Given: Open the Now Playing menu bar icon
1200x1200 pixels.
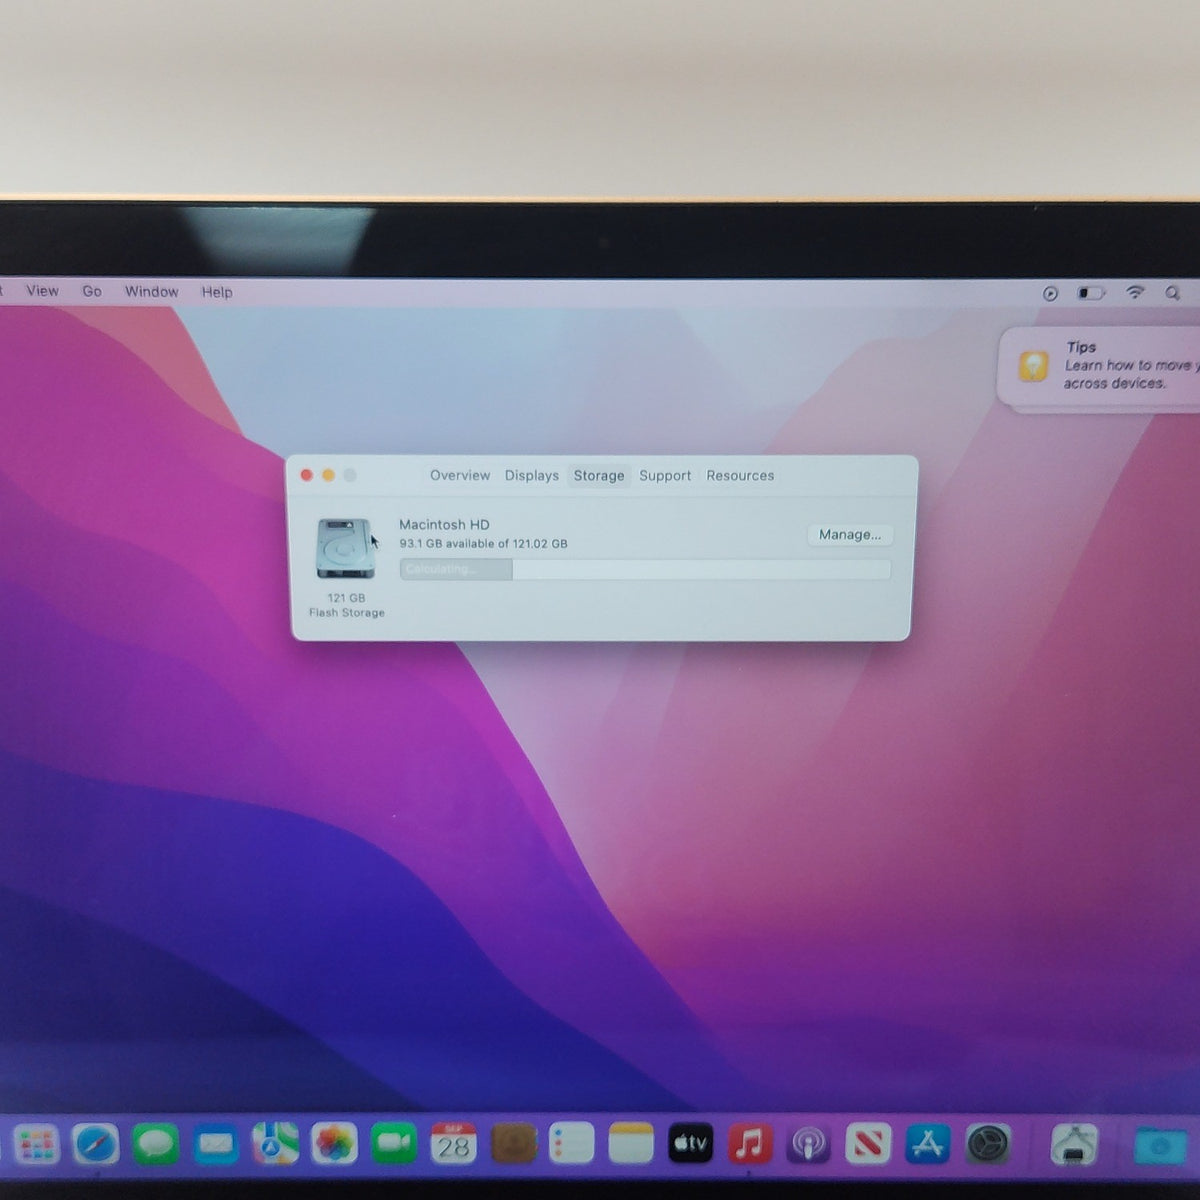Looking at the screenshot, I should [x=1050, y=293].
